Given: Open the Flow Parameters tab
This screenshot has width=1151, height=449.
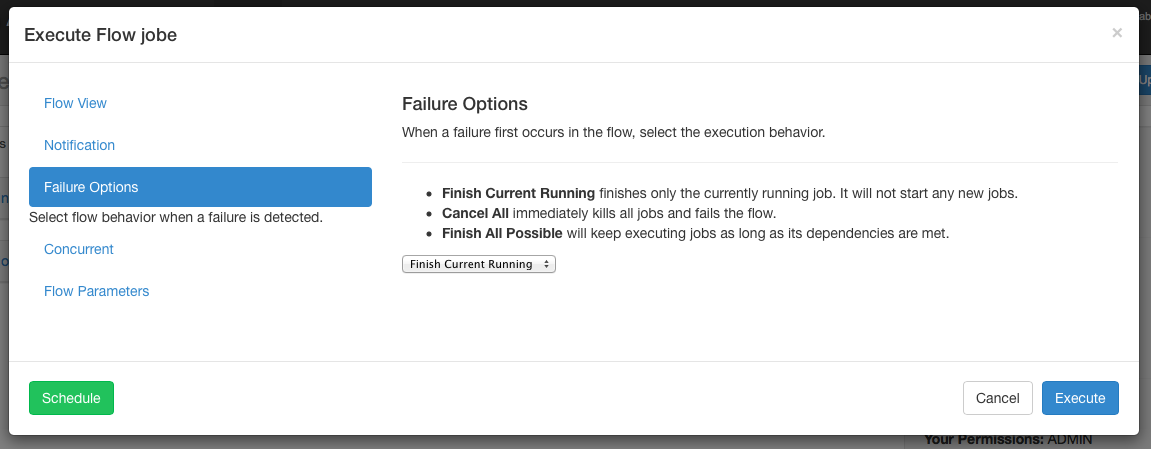Looking at the screenshot, I should tap(96, 291).
